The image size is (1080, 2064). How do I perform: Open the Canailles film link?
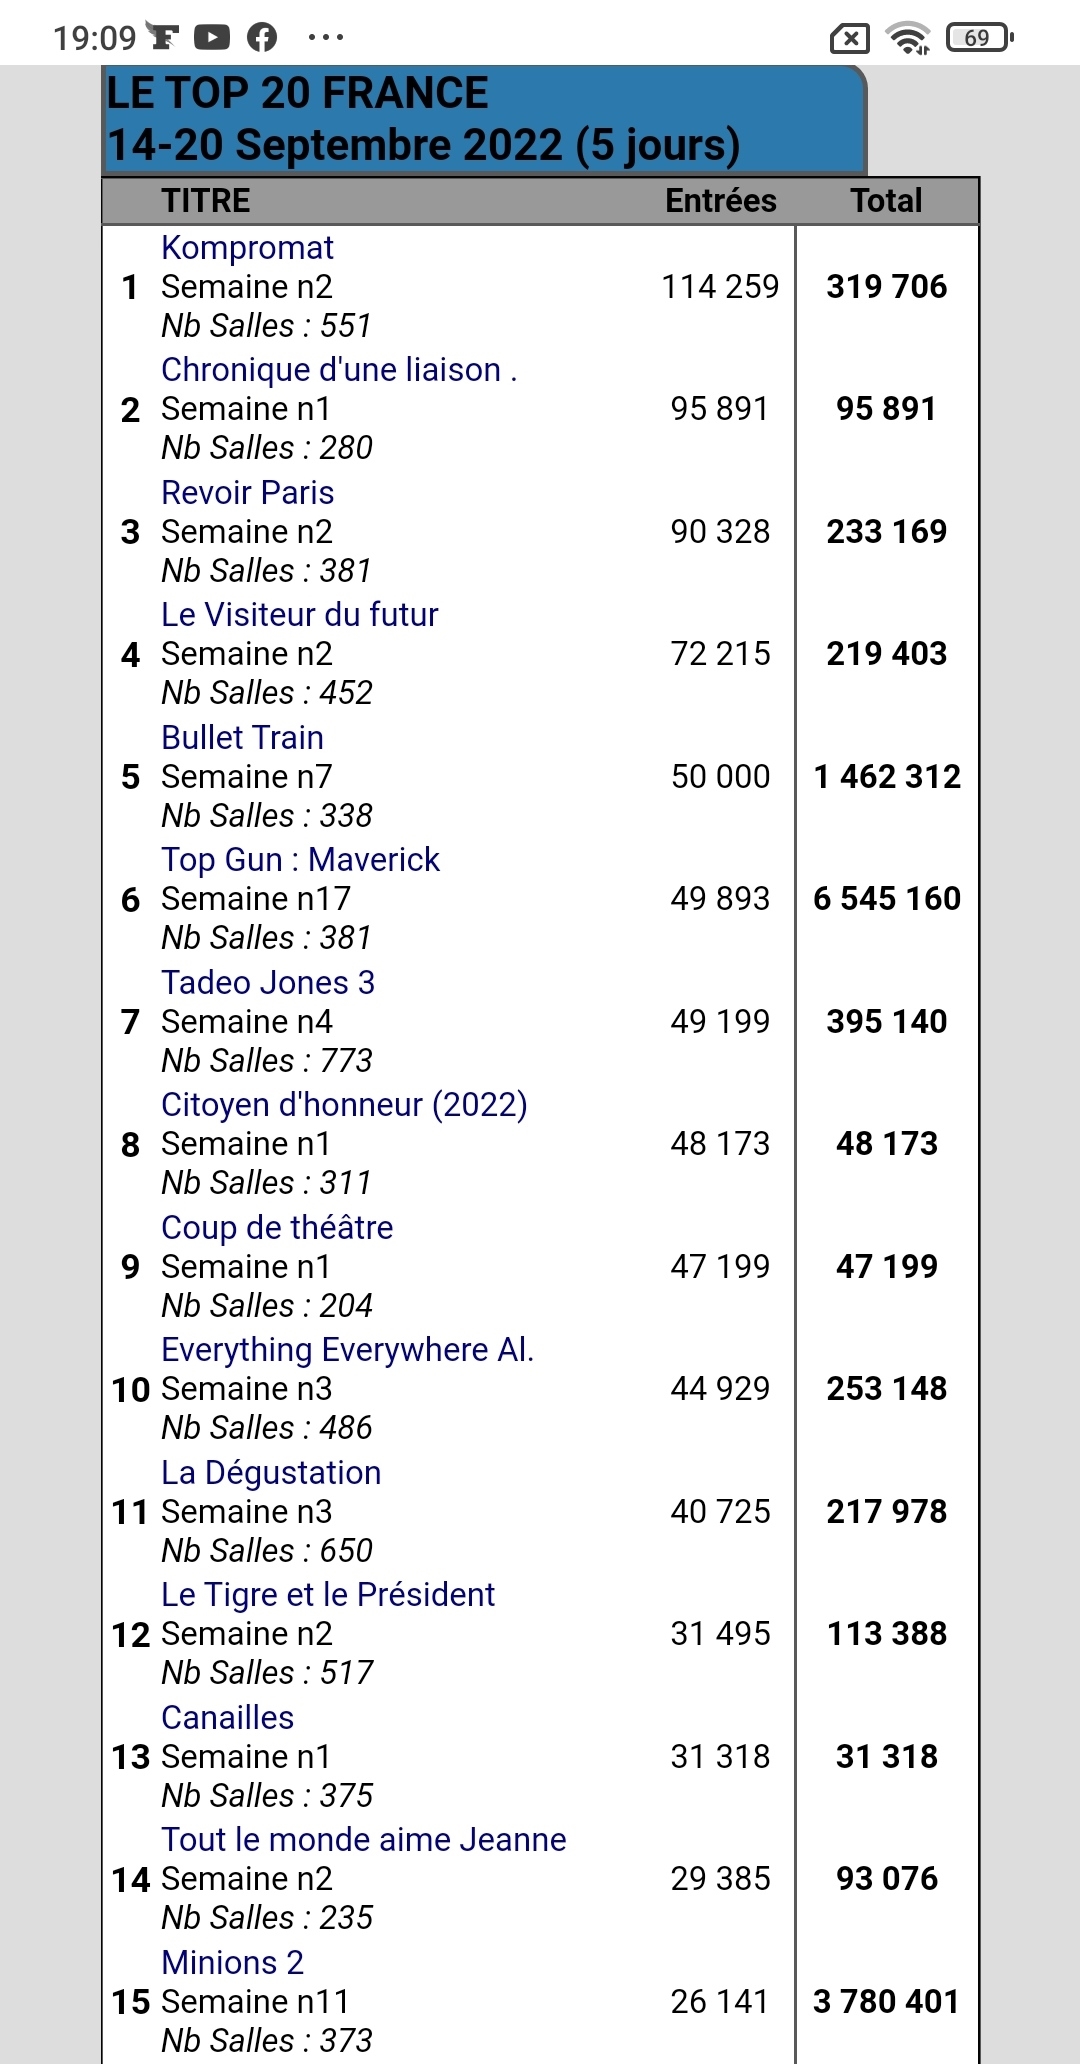(227, 1718)
